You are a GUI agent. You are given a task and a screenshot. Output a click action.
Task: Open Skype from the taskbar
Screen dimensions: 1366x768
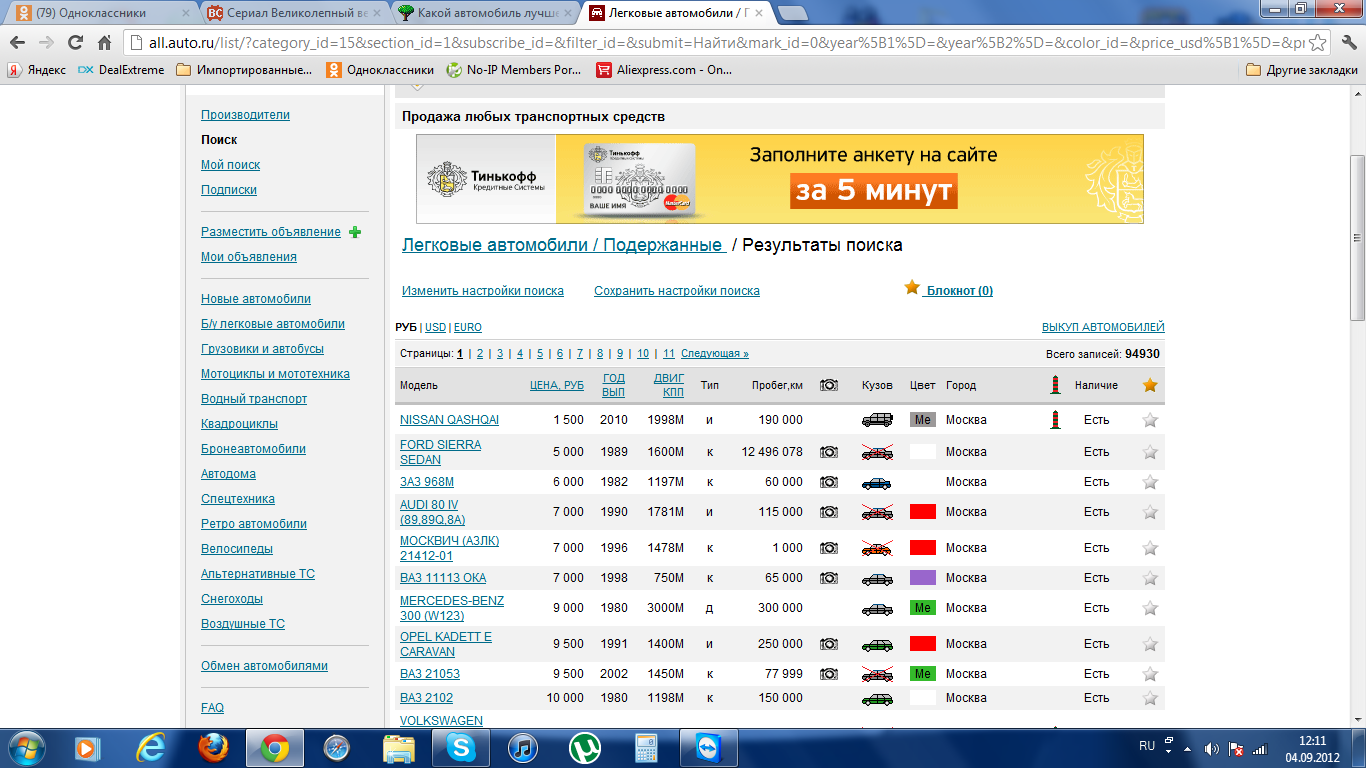click(461, 747)
